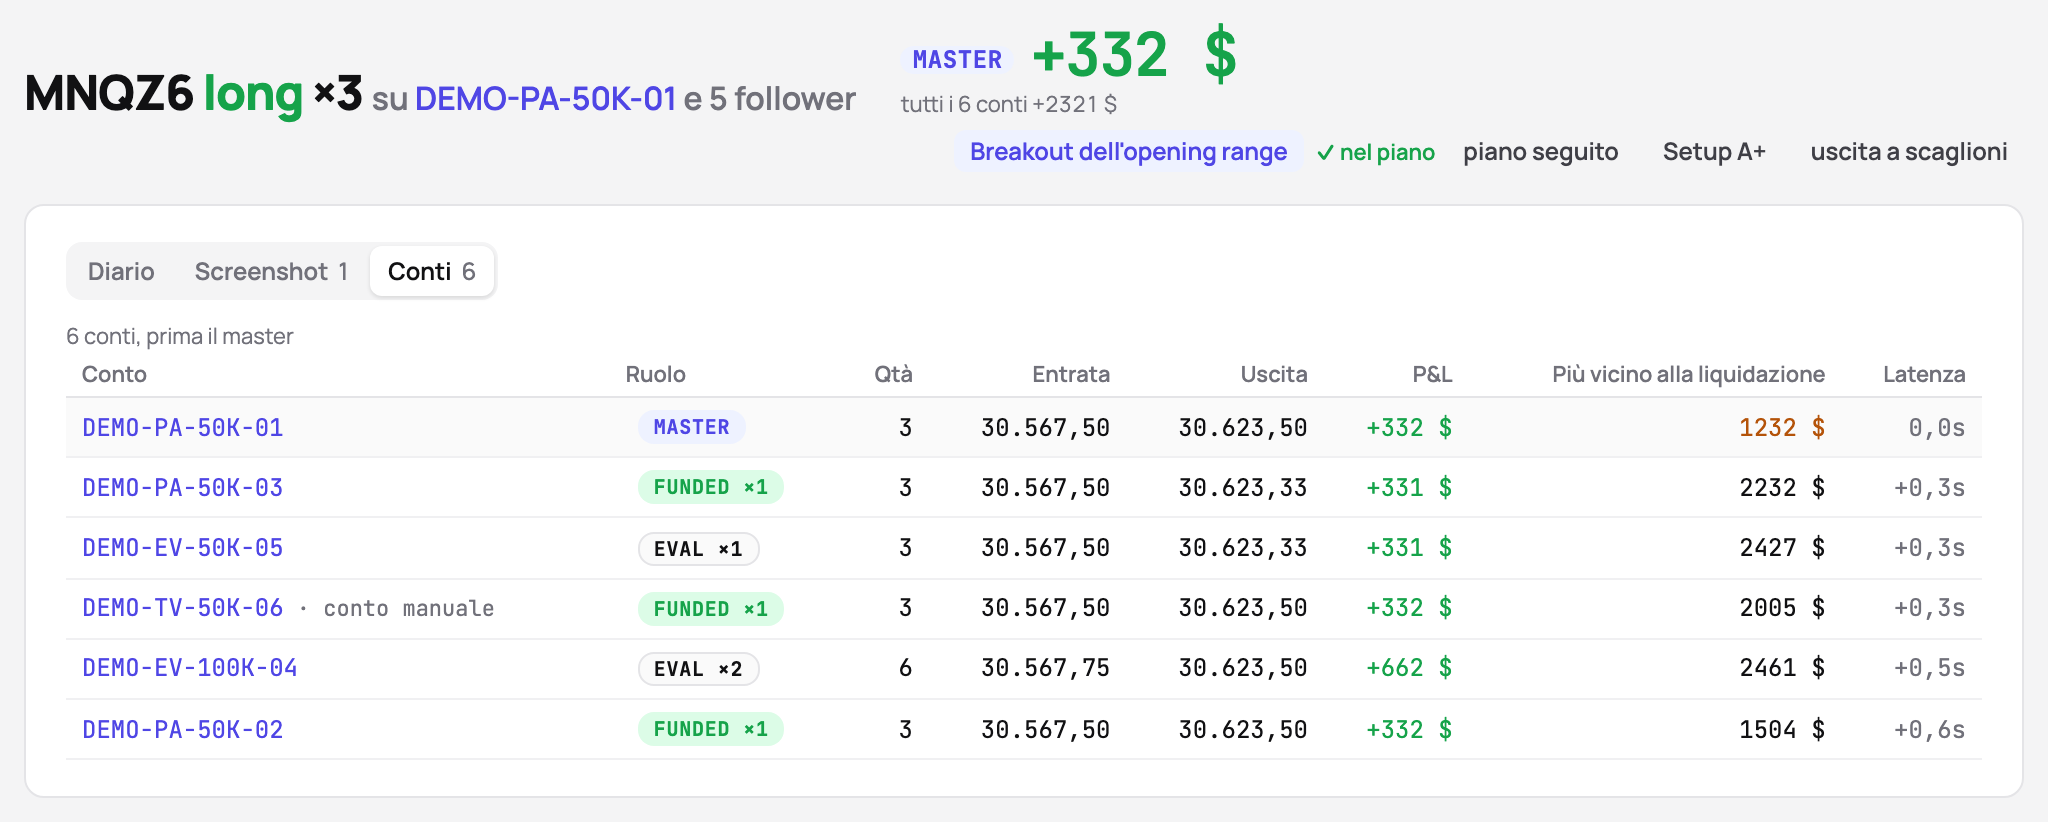Screen dimensions: 2048x822
Task: Open account DEMO-EV-100K-04
Action: point(190,667)
